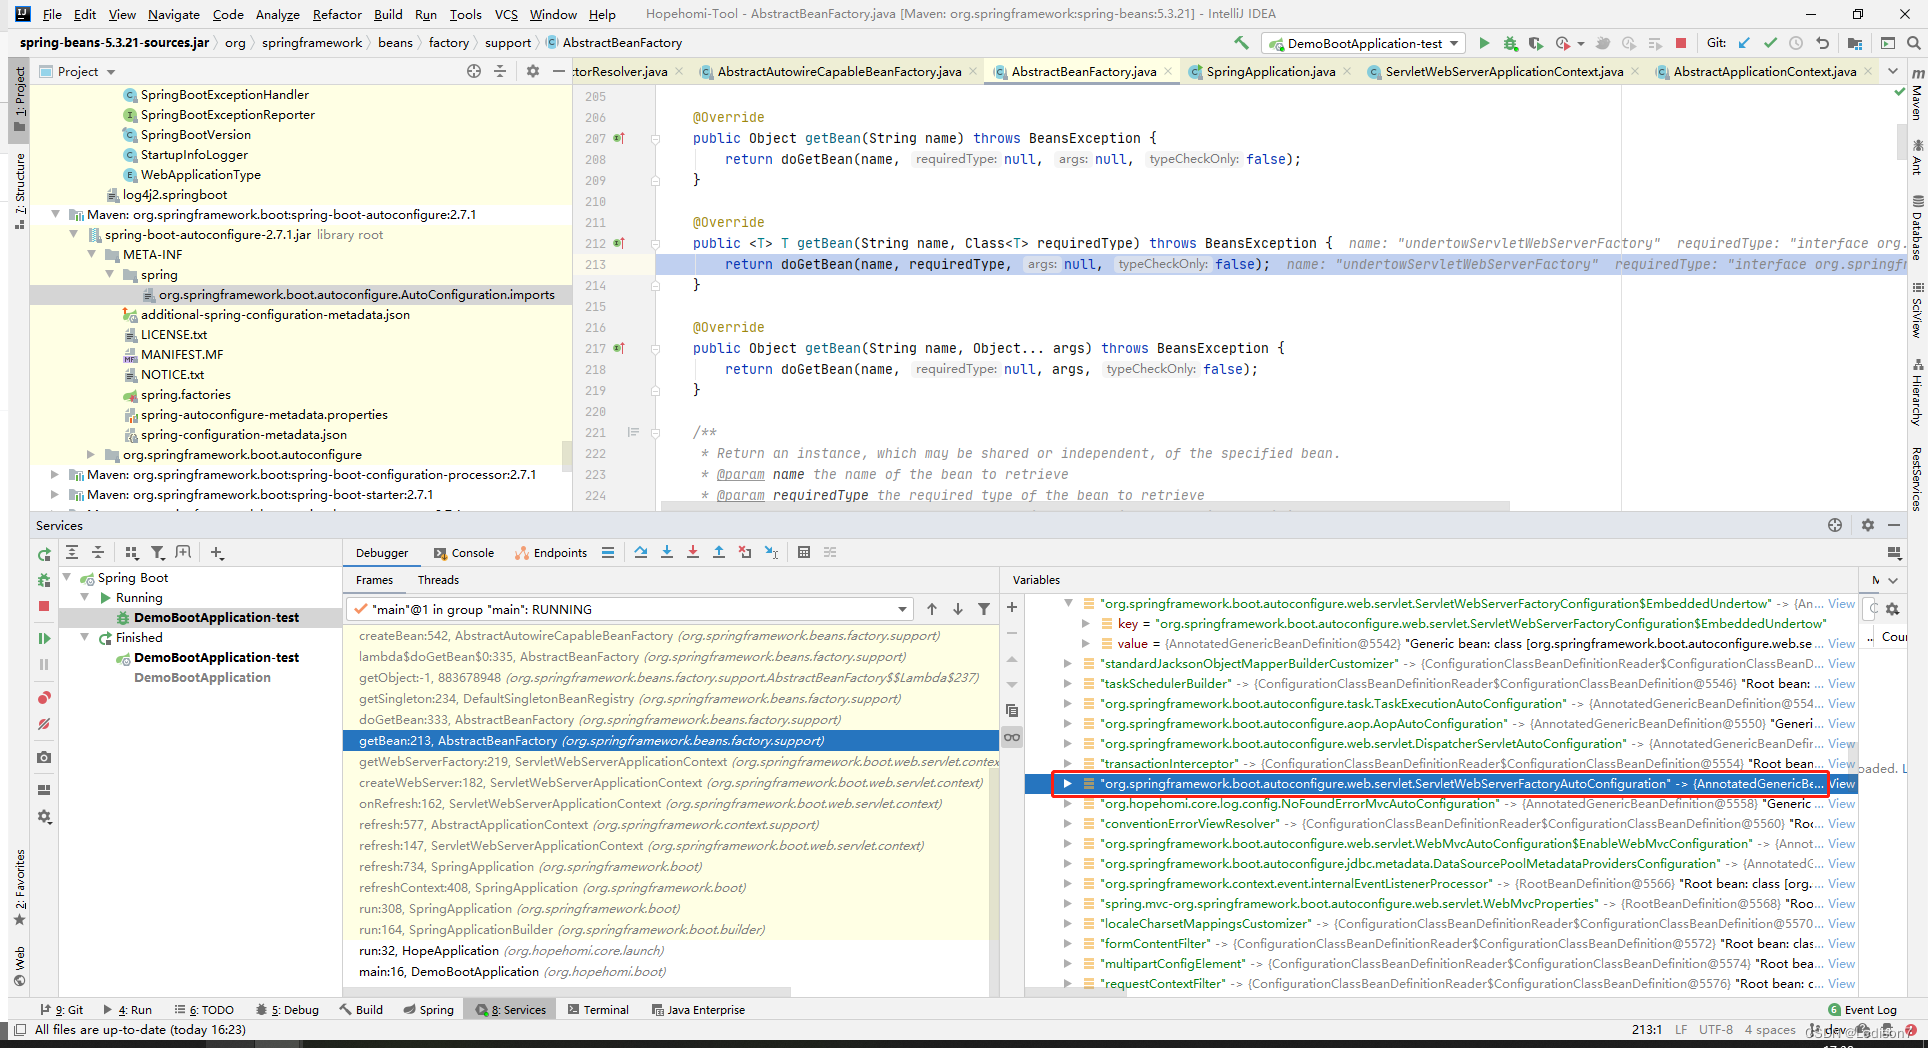Viewport: 1928px width, 1048px height.
Task: Collapse Finished node in Services tree
Action: [85, 637]
